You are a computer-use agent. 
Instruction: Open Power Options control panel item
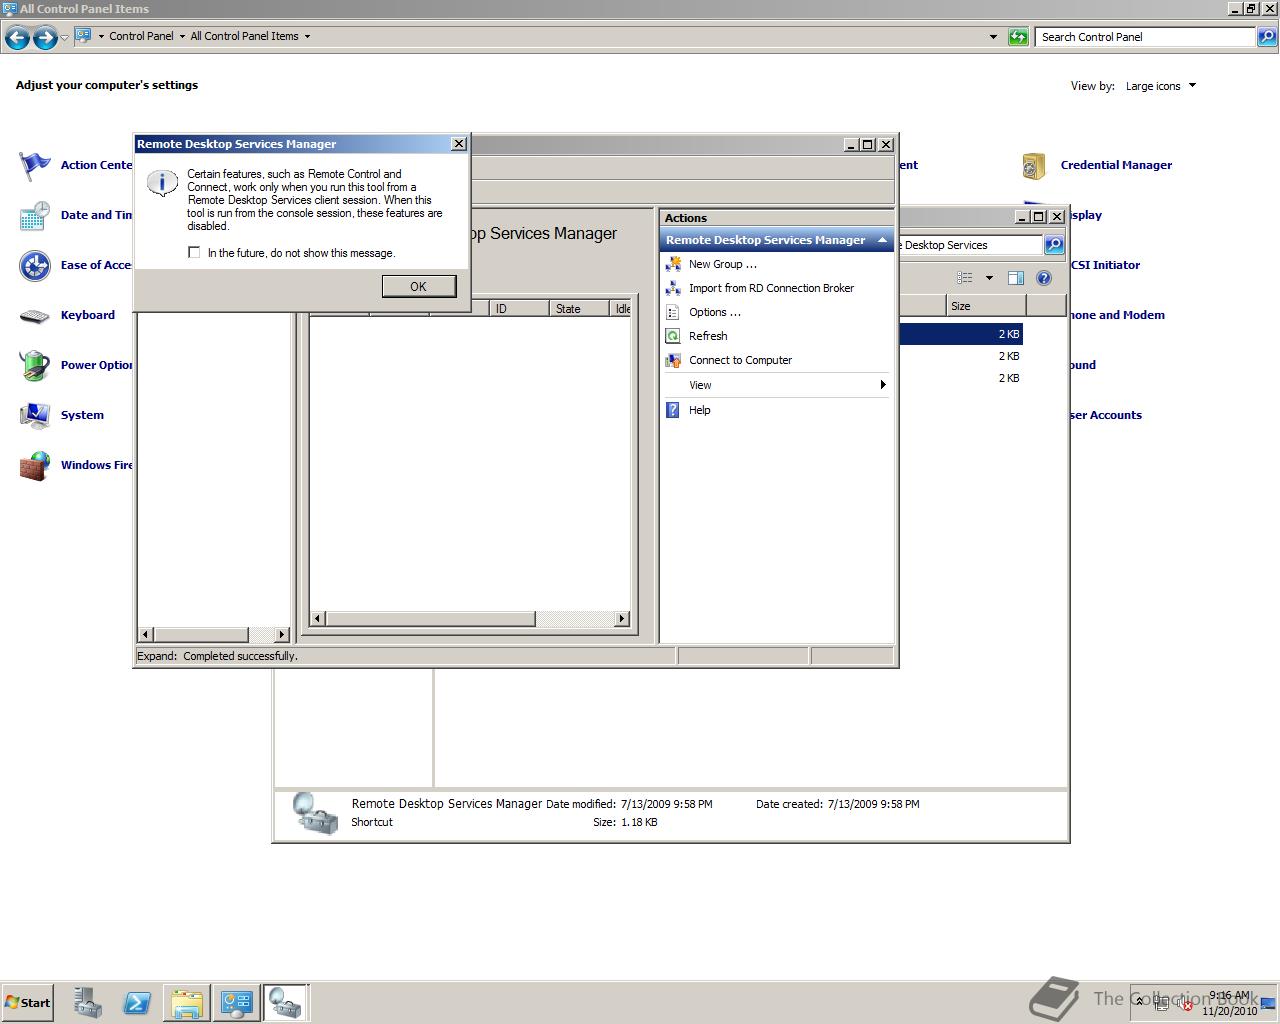tap(96, 365)
